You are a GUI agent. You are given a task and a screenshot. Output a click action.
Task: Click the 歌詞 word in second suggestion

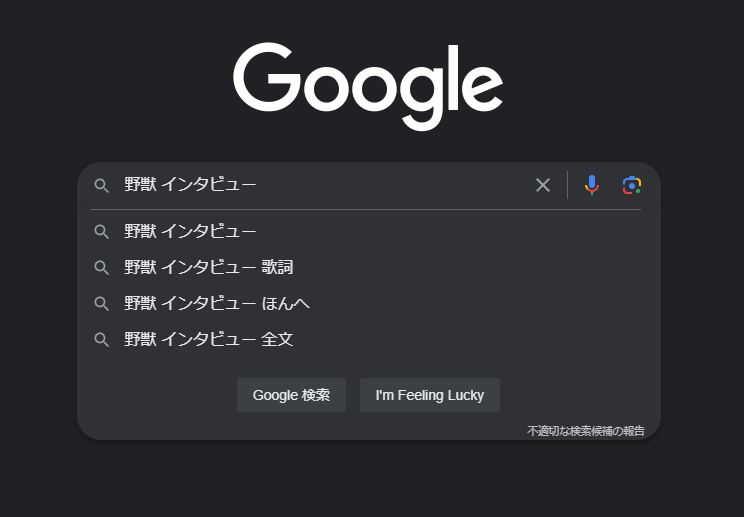click(x=278, y=267)
